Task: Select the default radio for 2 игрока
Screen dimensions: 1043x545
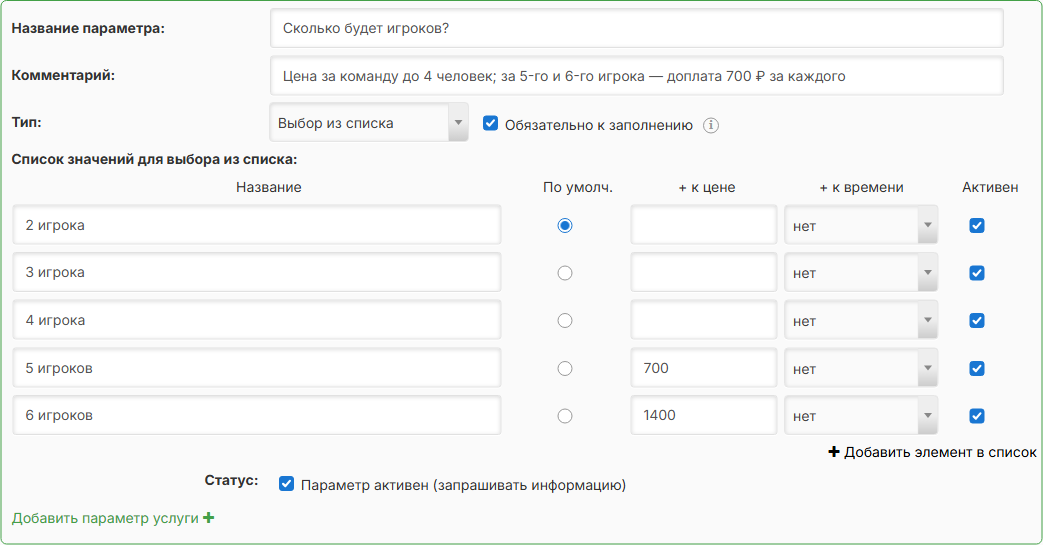Action: 565,226
